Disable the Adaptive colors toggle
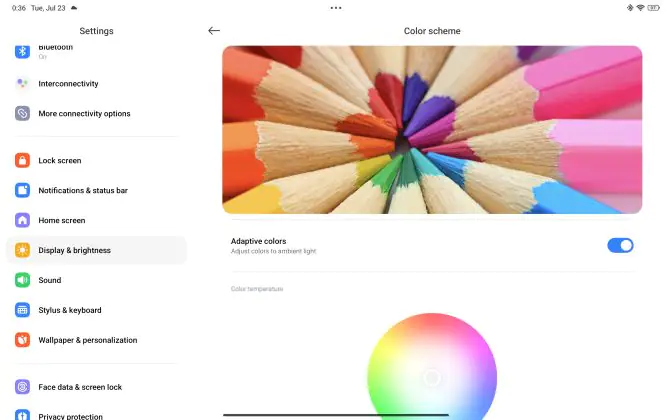Image resolution: width=672 pixels, height=420 pixels. 620,246
